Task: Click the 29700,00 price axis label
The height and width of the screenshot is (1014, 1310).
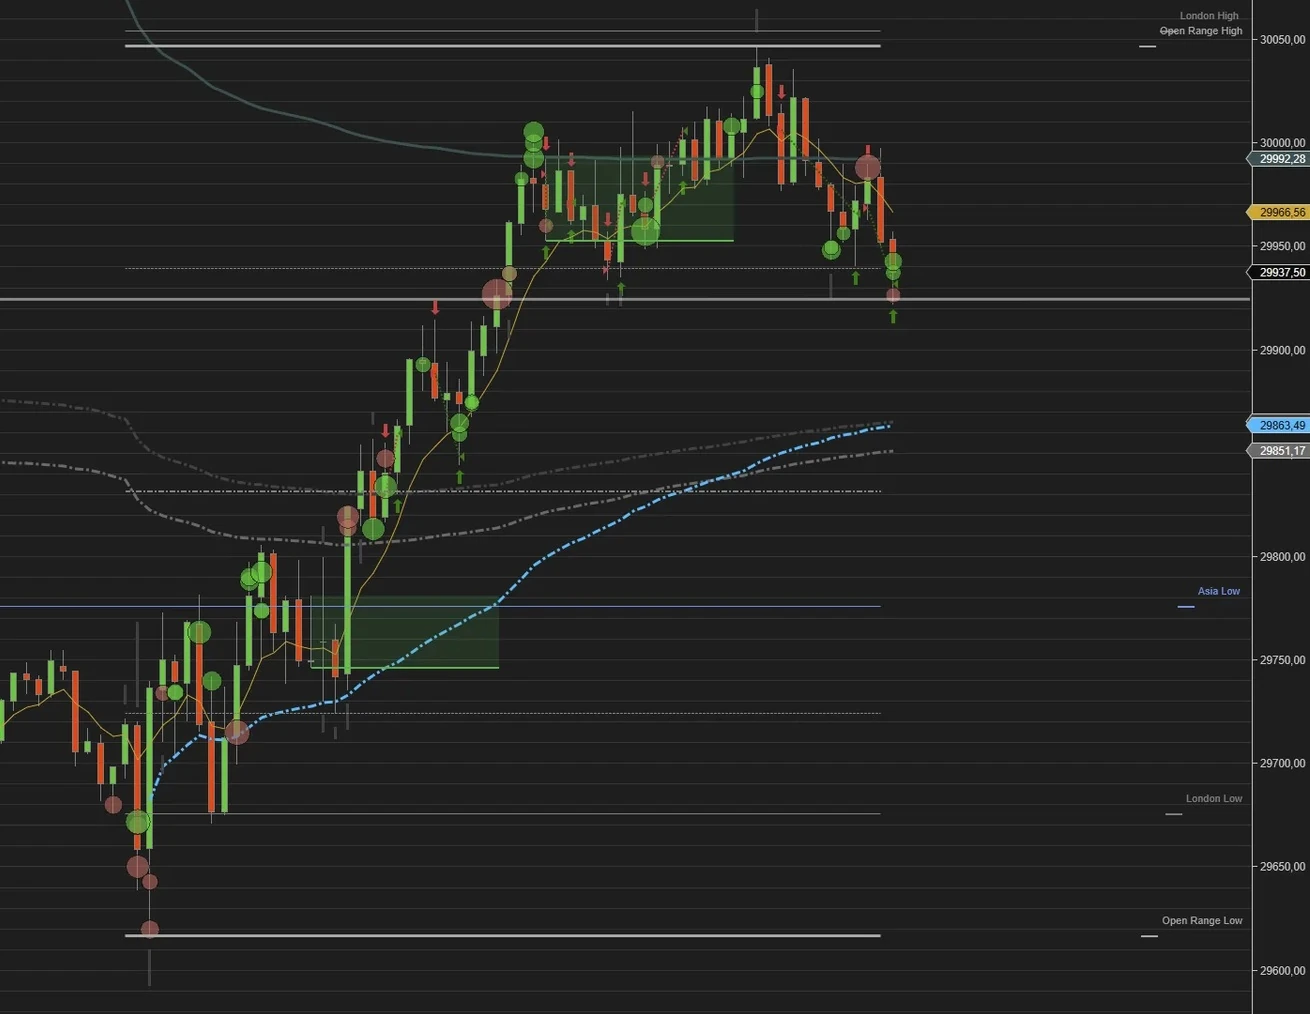Action: (x=1282, y=763)
